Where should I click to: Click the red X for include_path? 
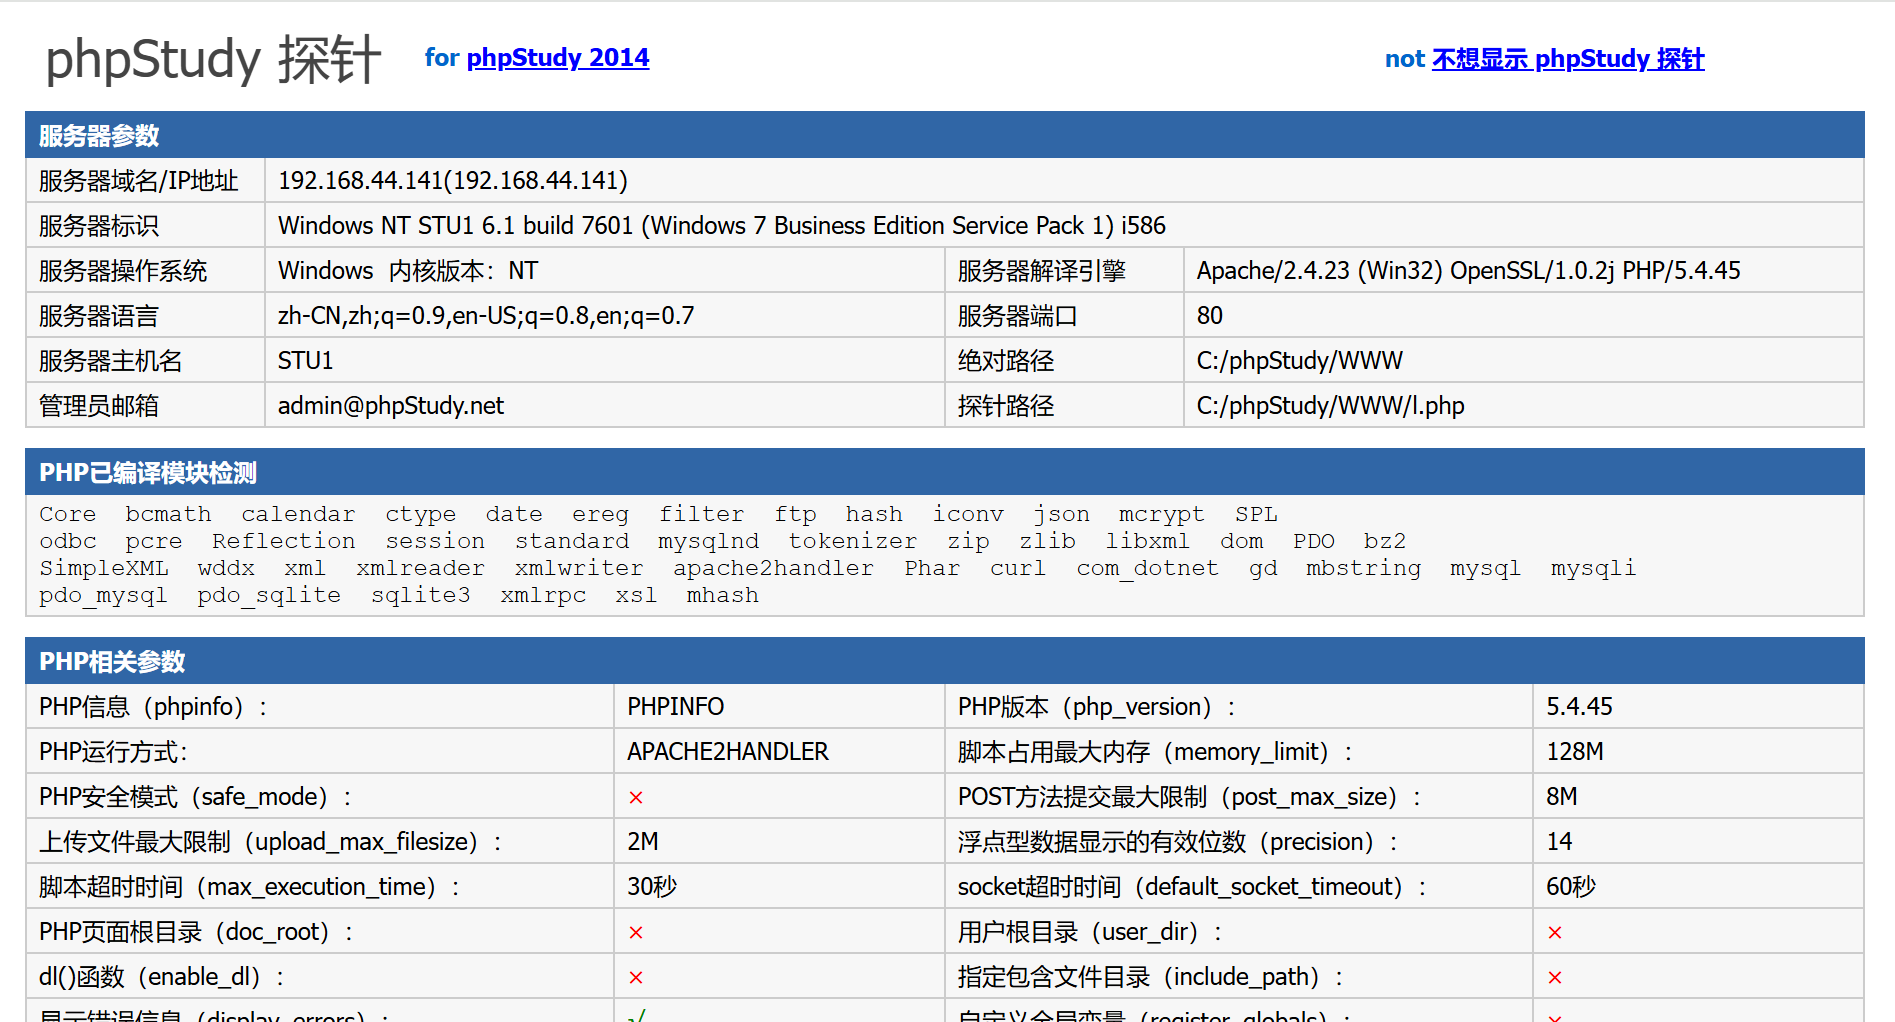(1554, 978)
